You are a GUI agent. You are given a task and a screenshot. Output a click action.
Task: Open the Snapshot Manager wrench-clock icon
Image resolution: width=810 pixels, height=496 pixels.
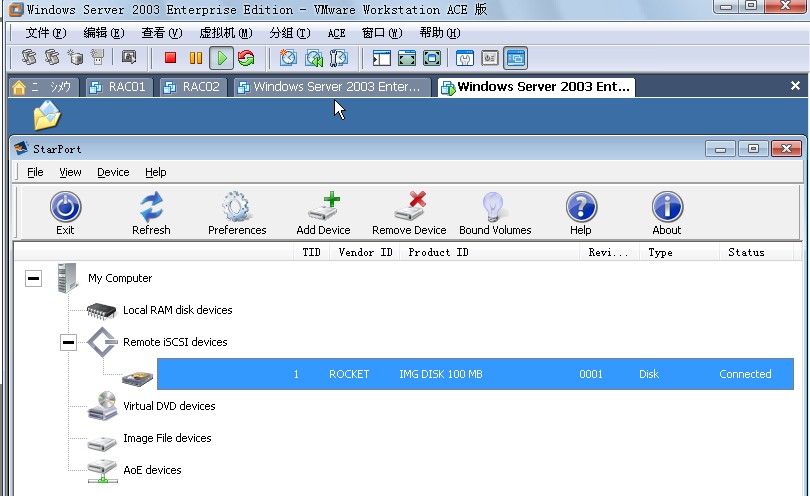[x=339, y=58]
